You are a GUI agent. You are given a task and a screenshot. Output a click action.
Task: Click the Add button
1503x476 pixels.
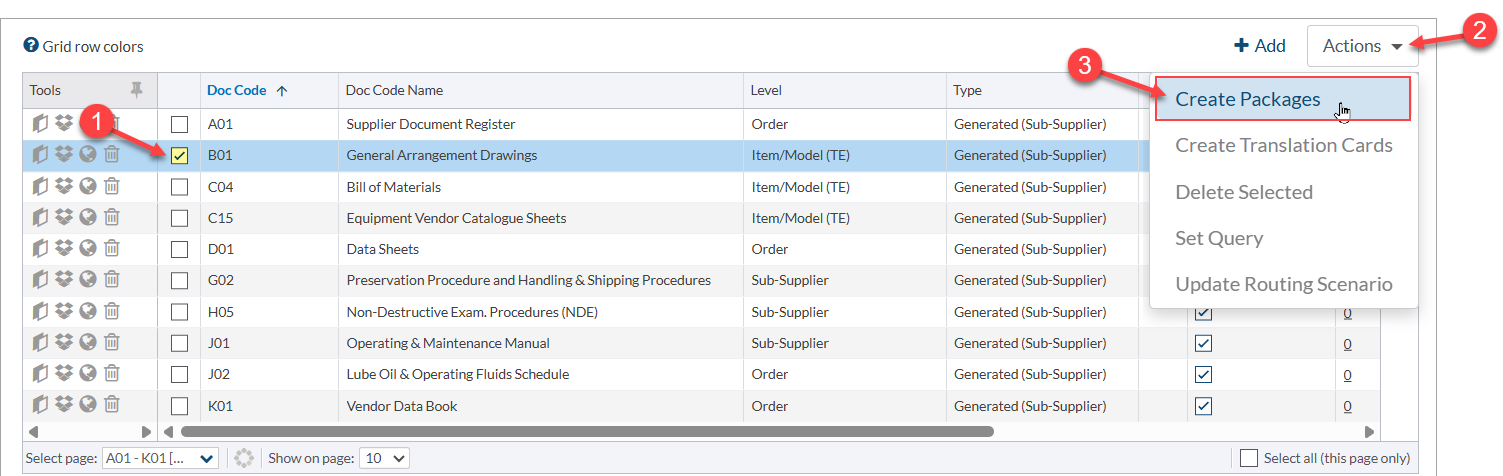click(x=1260, y=46)
